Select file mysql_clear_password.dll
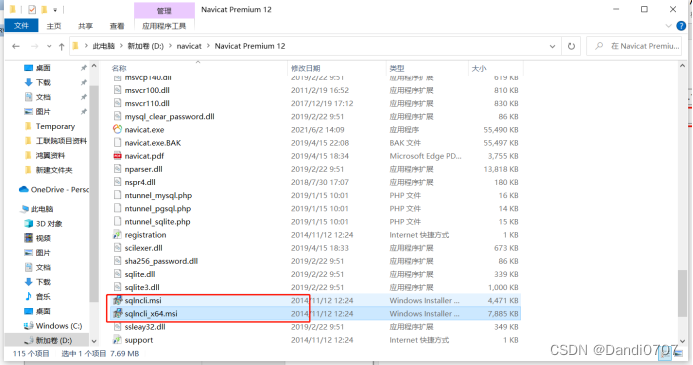The width and height of the screenshot is (693, 365). pos(169,116)
